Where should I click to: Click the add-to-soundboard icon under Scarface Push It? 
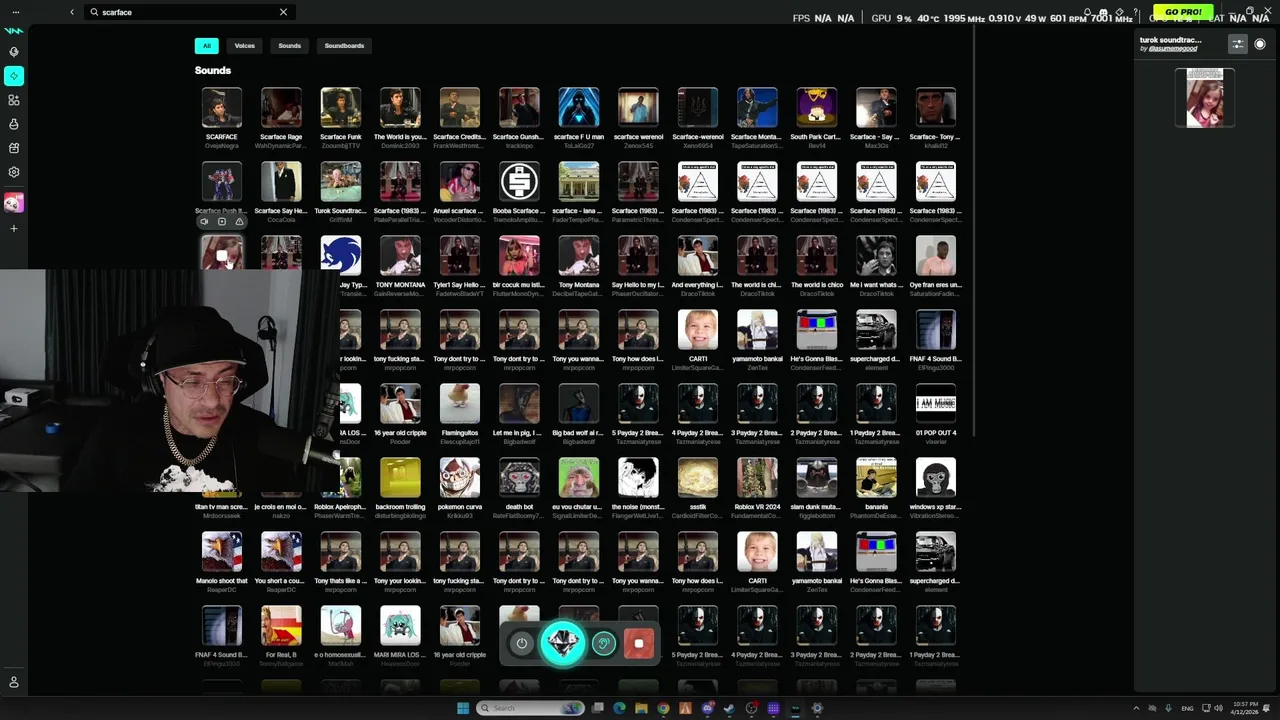[222, 222]
